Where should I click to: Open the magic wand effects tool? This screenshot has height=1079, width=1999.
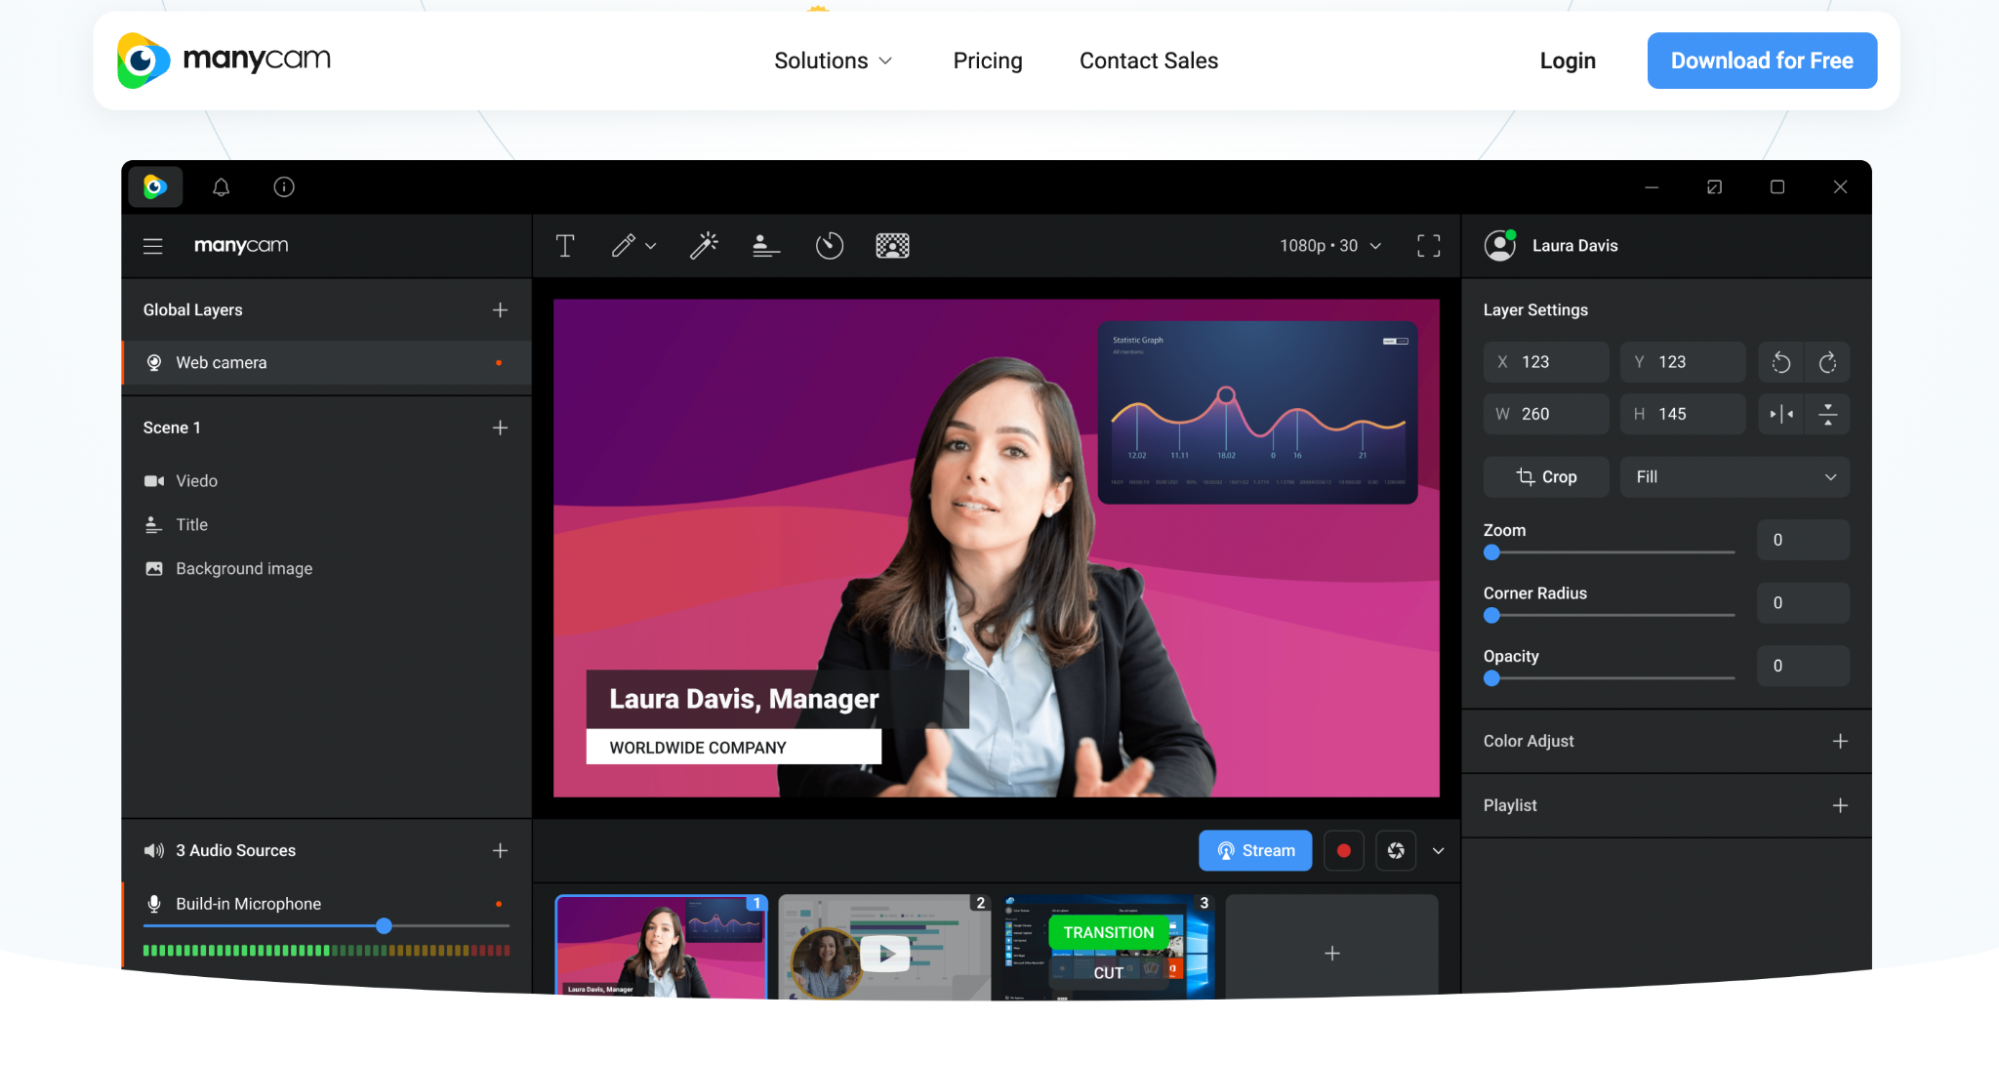[704, 246]
